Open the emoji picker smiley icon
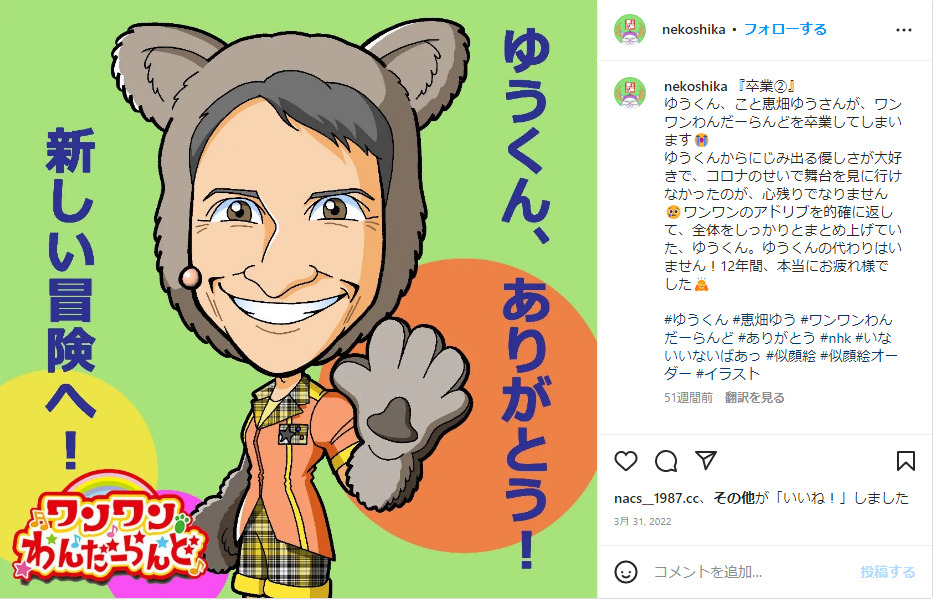This screenshot has height=601, width=937. click(x=626, y=572)
